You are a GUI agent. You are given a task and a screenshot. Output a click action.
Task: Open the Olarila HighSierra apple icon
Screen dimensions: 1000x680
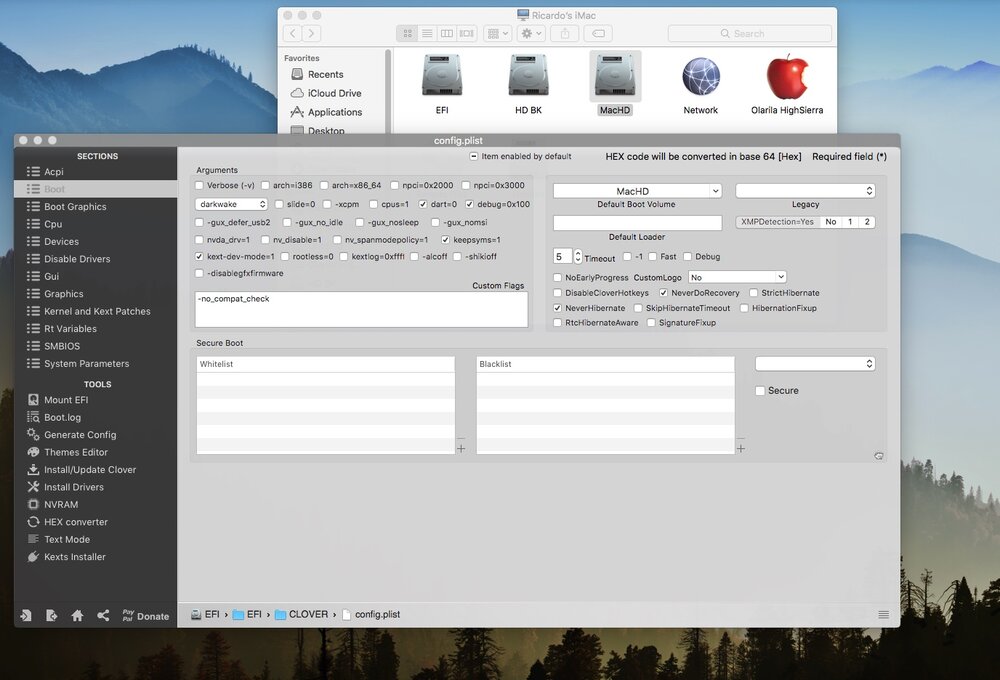click(x=787, y=79)
